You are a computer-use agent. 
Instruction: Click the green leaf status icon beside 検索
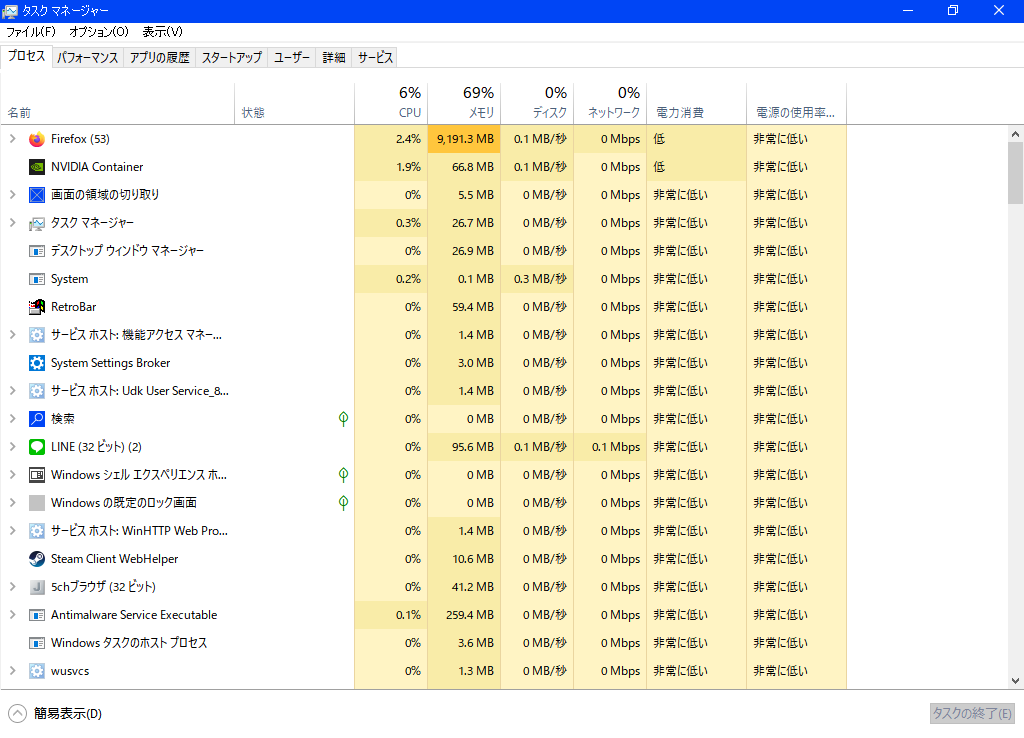(343, 419)
